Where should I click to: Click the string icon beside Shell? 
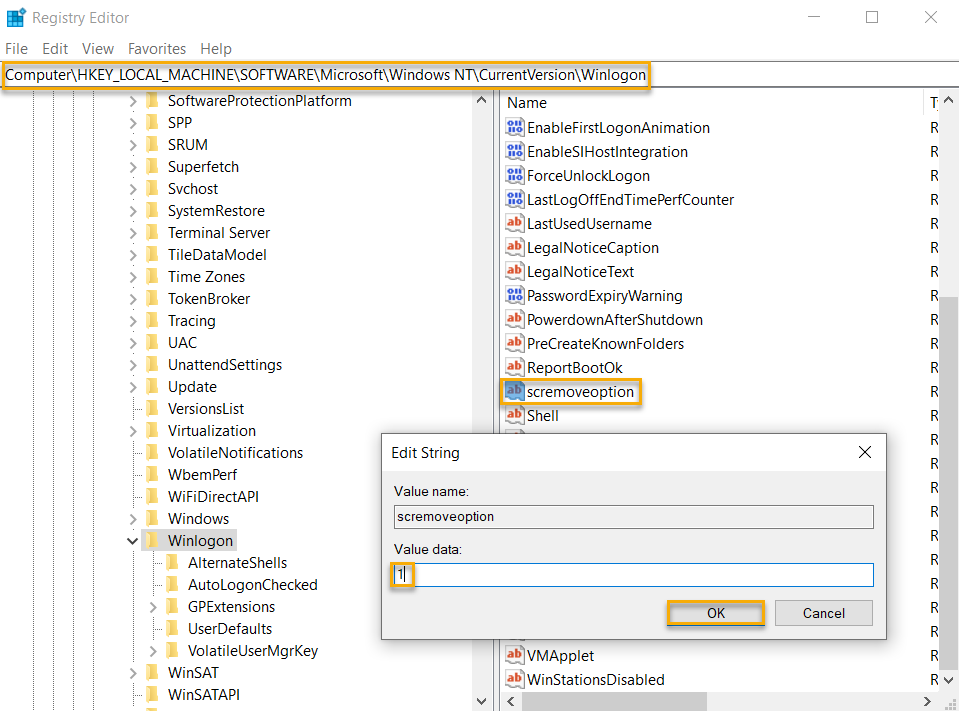pos(514,416)
